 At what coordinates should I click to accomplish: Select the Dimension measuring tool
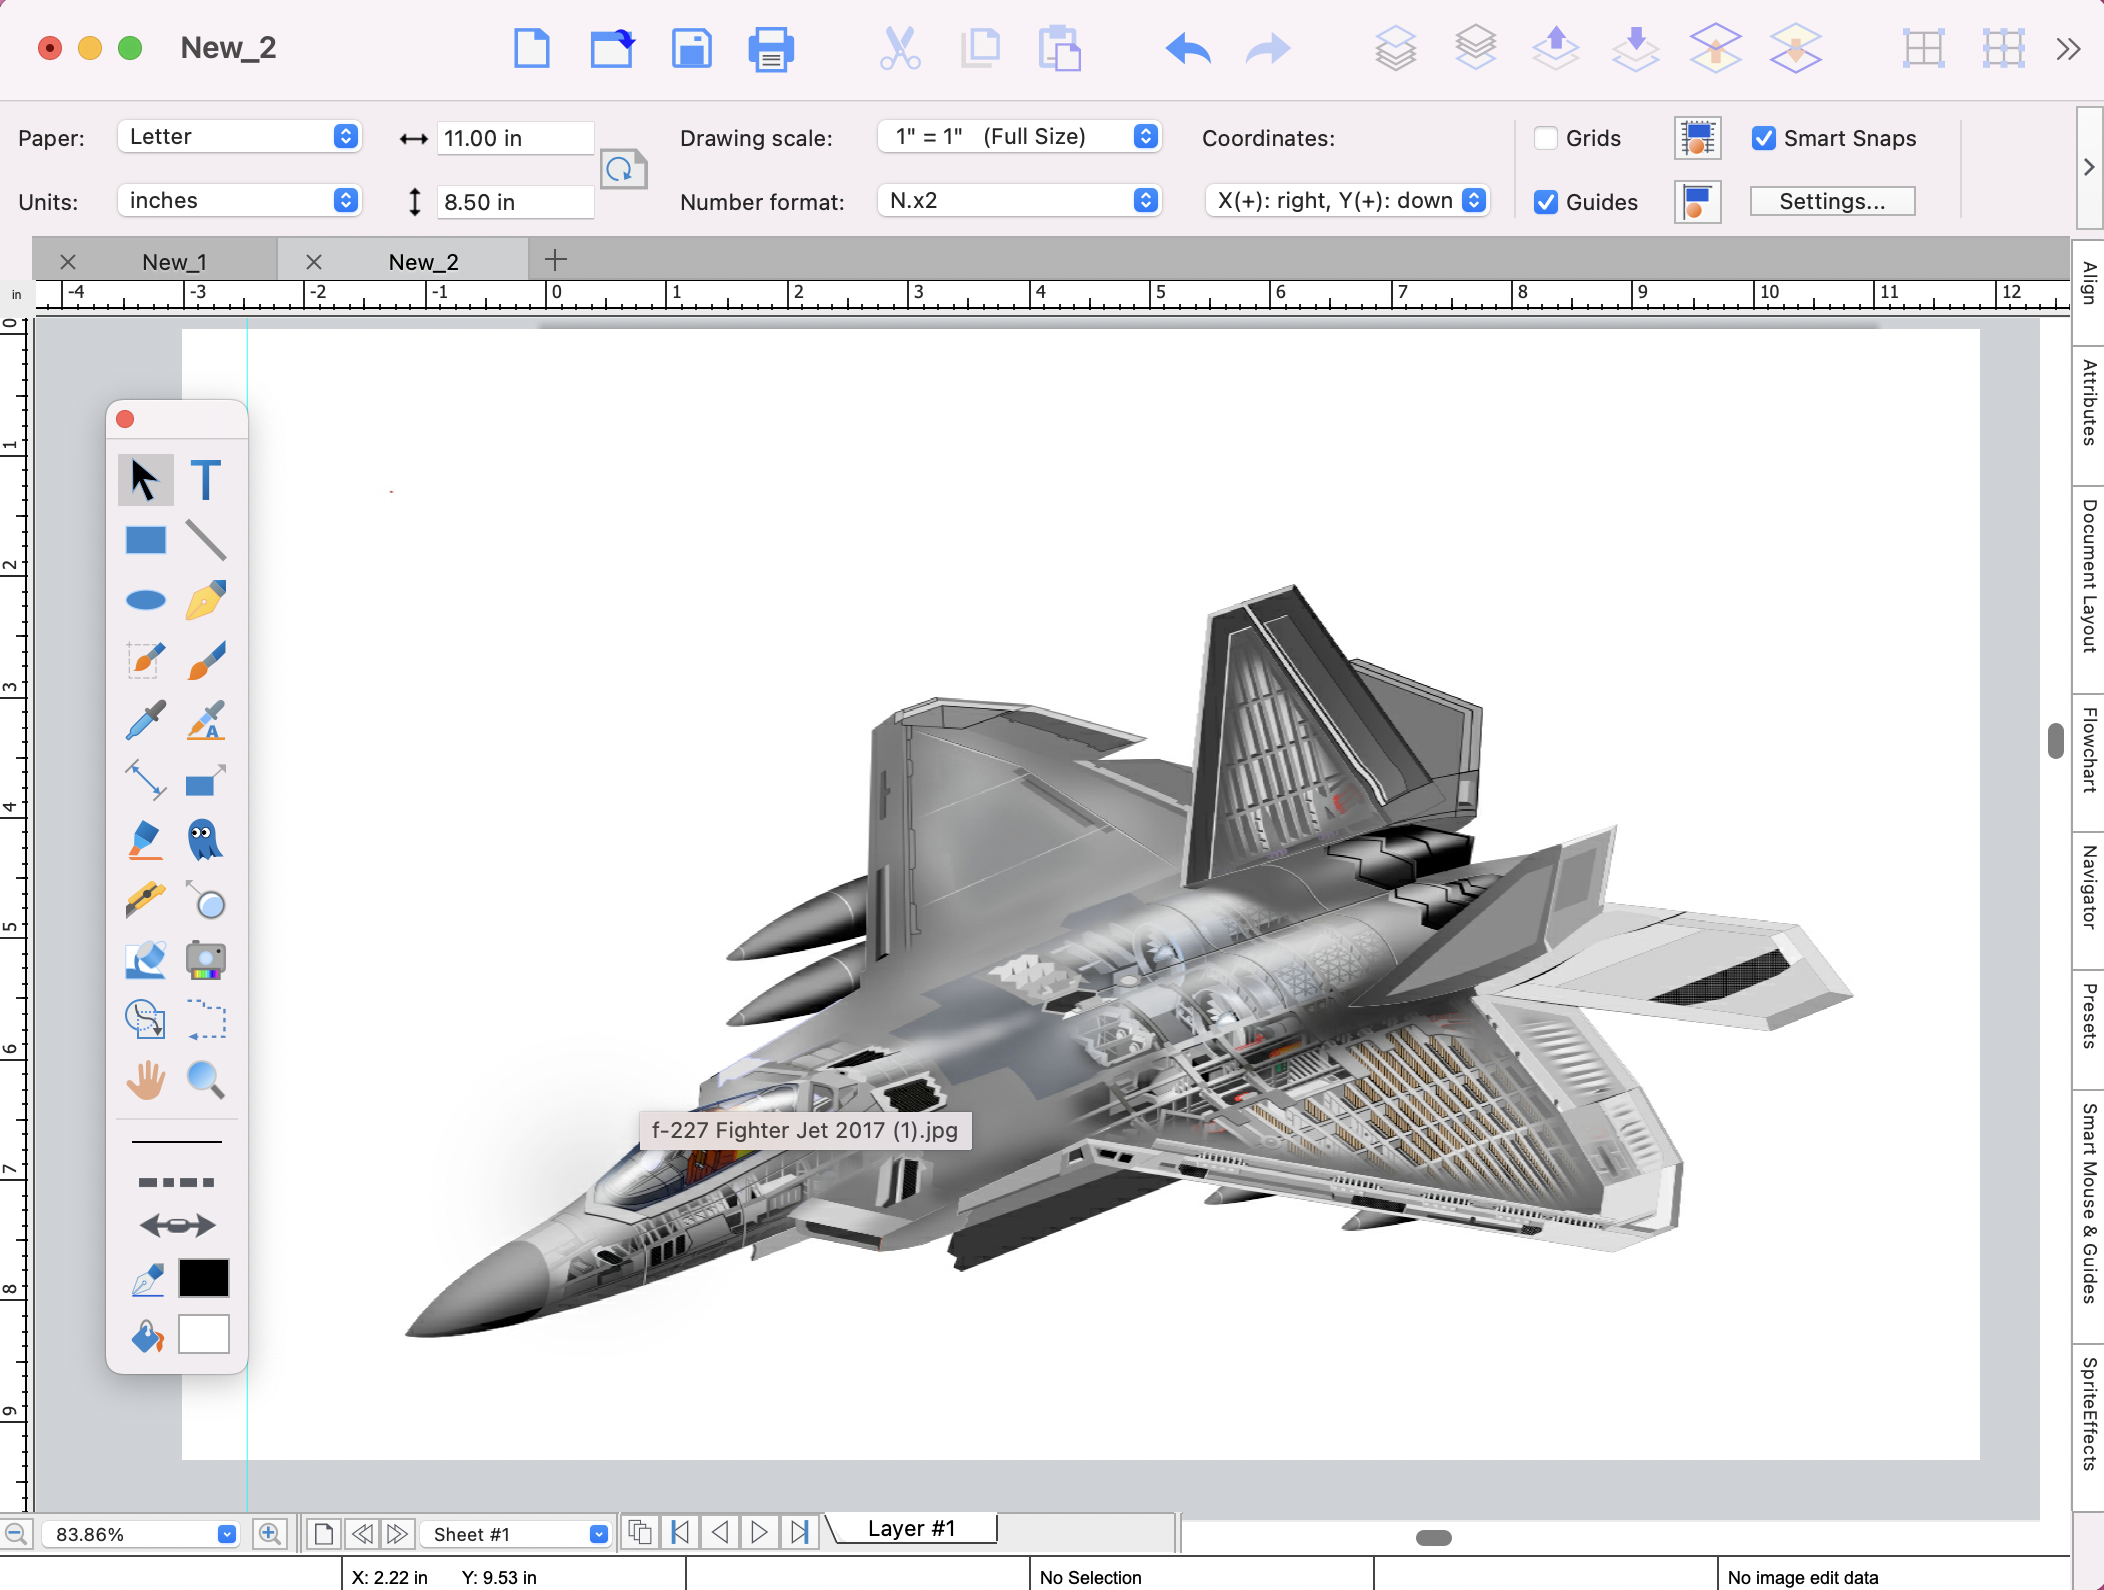click(x=145, y=780)
